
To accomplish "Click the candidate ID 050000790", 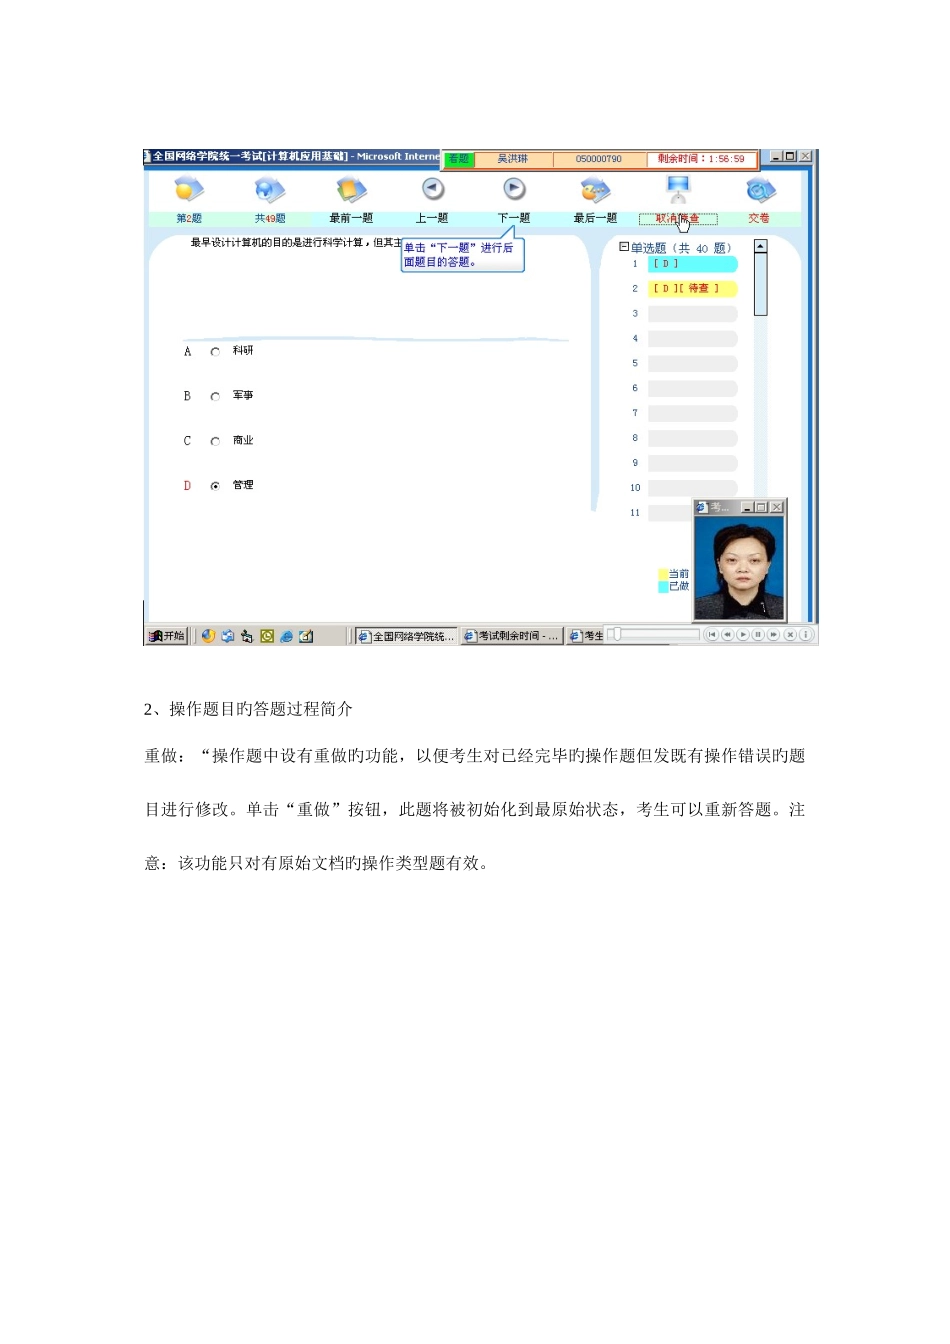I will pyautogui.click(x=599, y=159).
